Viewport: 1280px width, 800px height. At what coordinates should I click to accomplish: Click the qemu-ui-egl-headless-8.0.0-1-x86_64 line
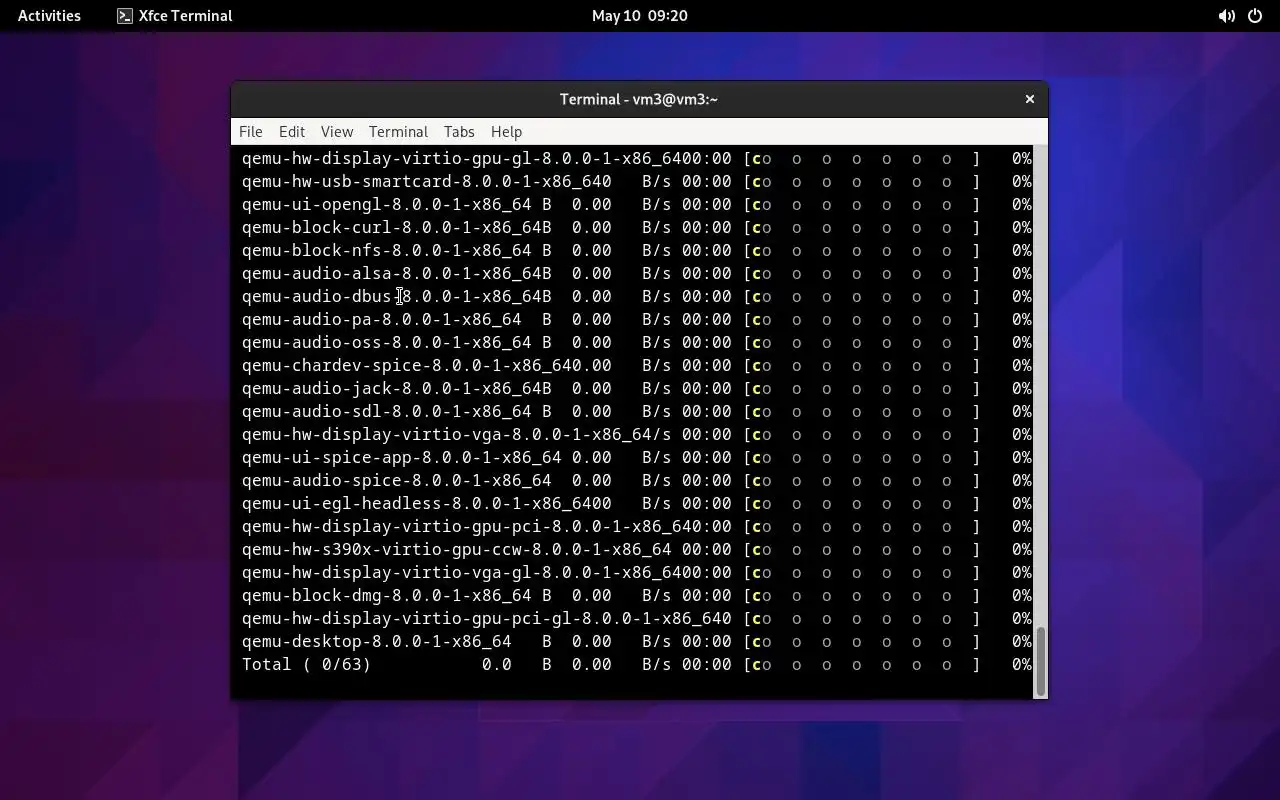point(636,504)
